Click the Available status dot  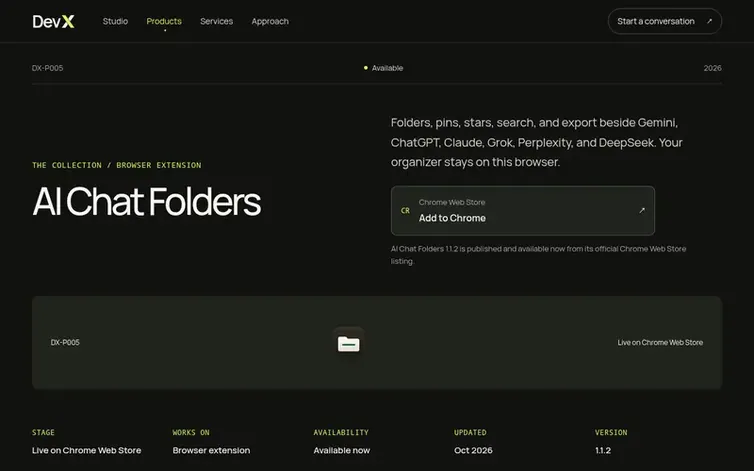tap(365, 68)
